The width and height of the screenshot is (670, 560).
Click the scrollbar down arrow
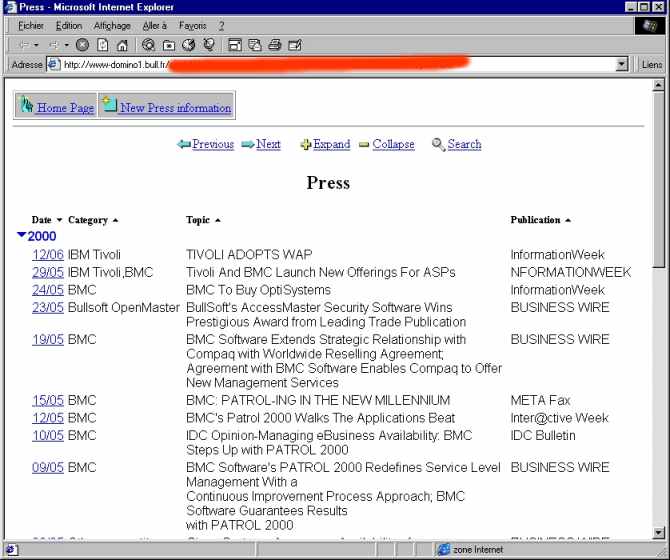(658, 532)
